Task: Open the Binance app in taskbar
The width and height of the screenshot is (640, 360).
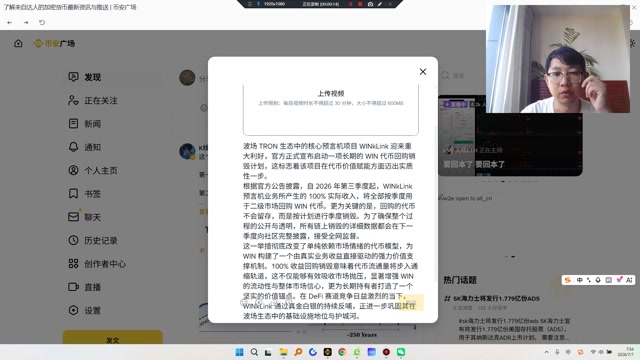Action: click(x=327, y=352)
